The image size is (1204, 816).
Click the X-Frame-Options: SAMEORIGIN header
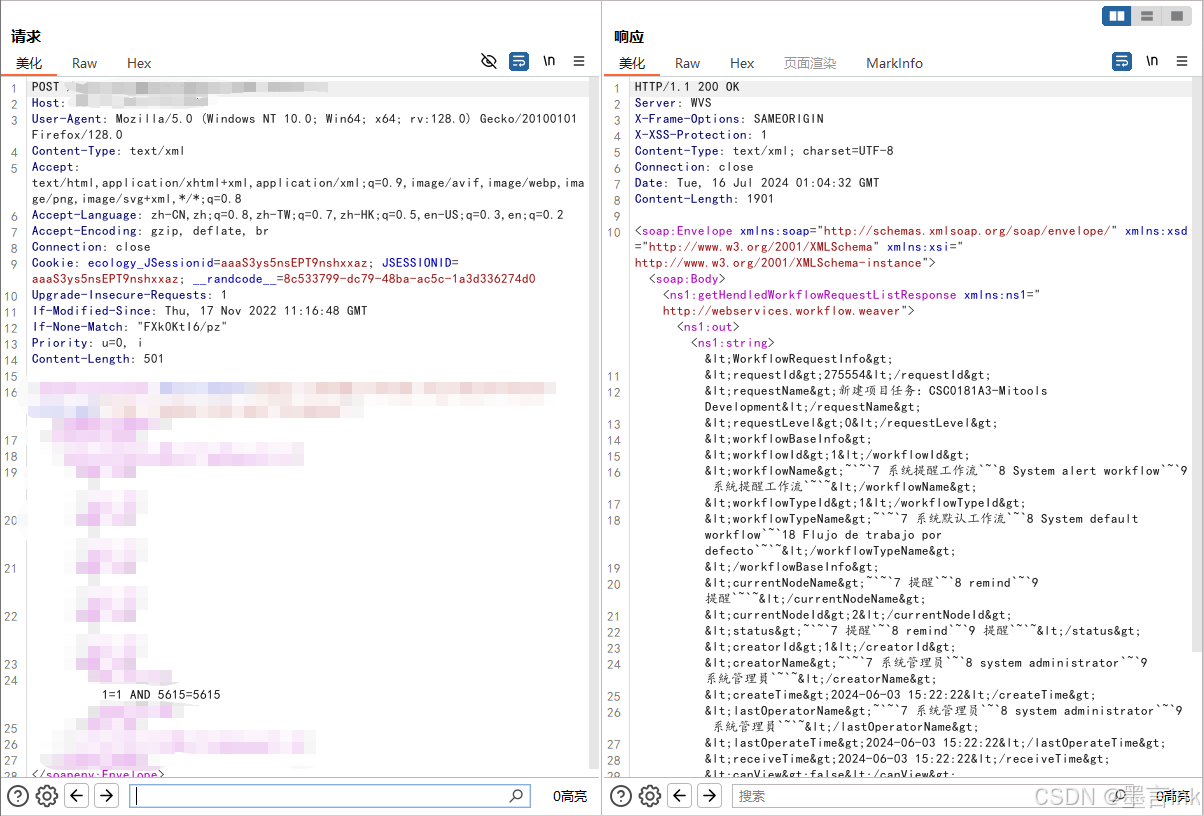tap(729, 119)
